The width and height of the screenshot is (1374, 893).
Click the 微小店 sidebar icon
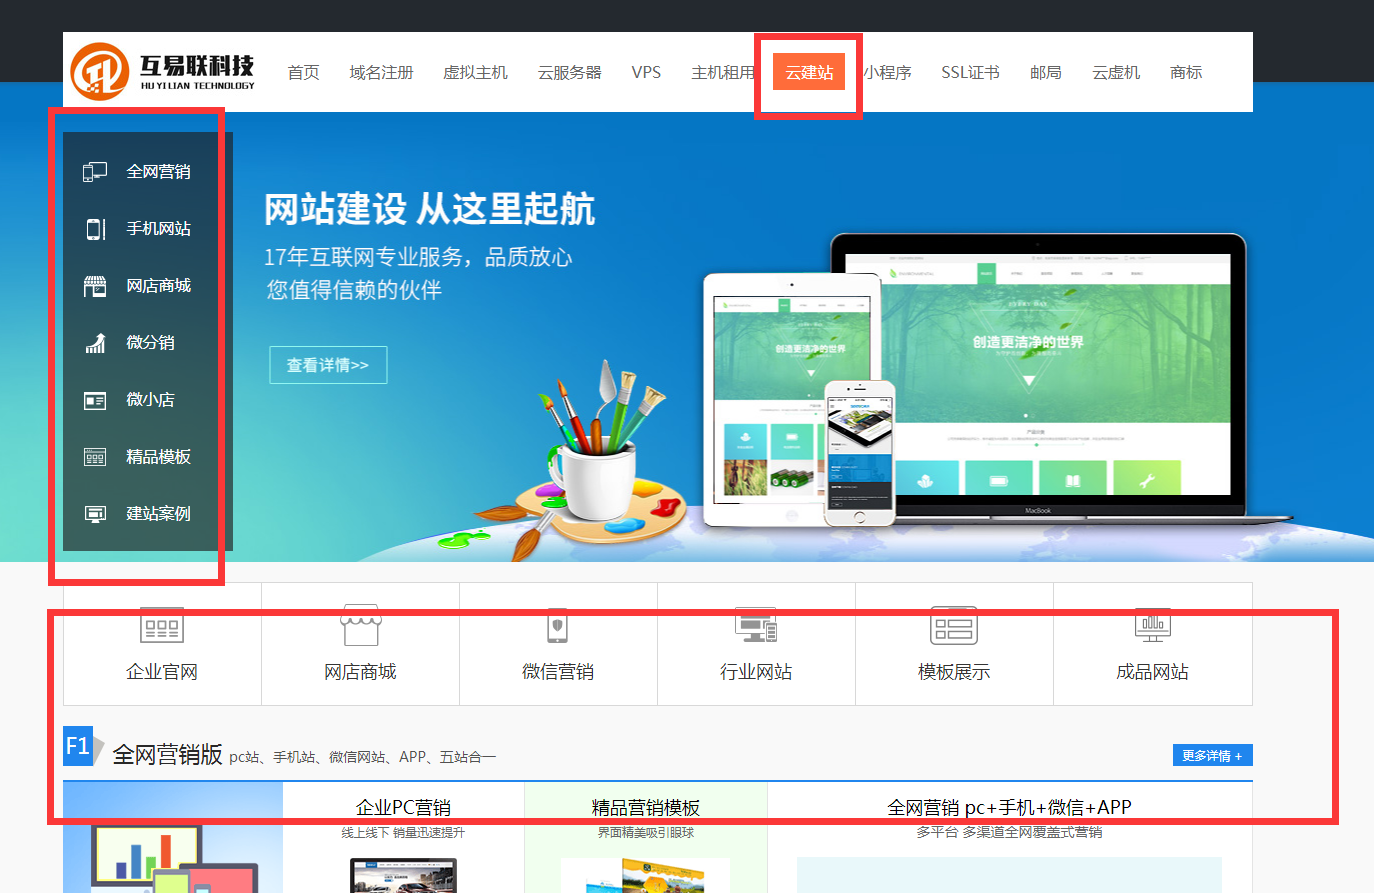coord(95,400)
